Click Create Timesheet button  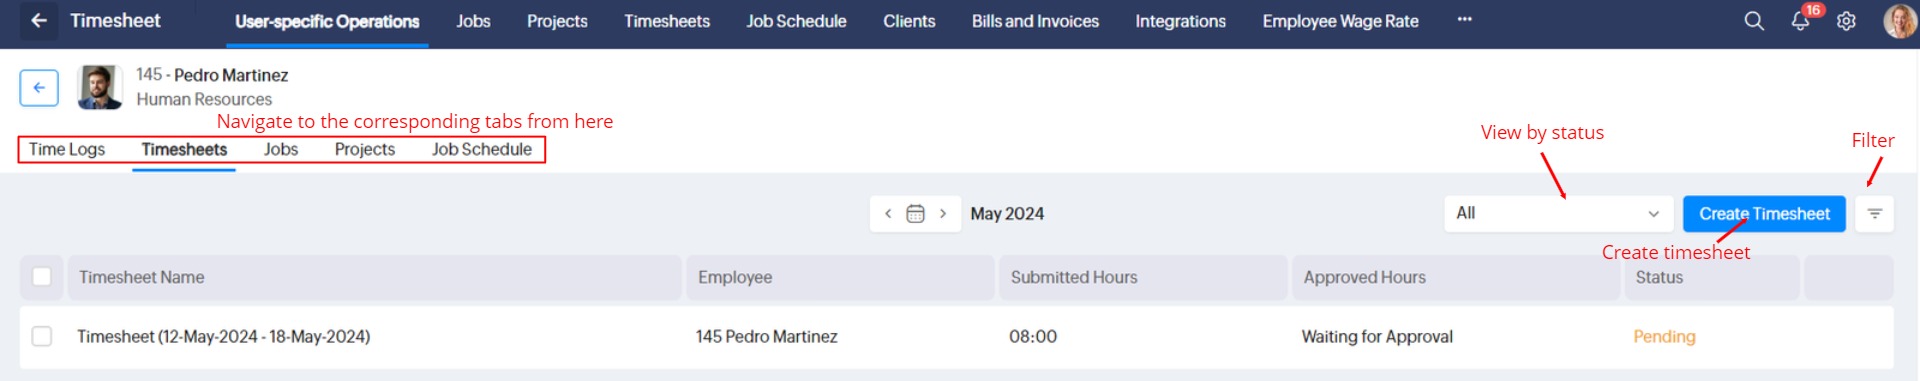(1764, 213)
